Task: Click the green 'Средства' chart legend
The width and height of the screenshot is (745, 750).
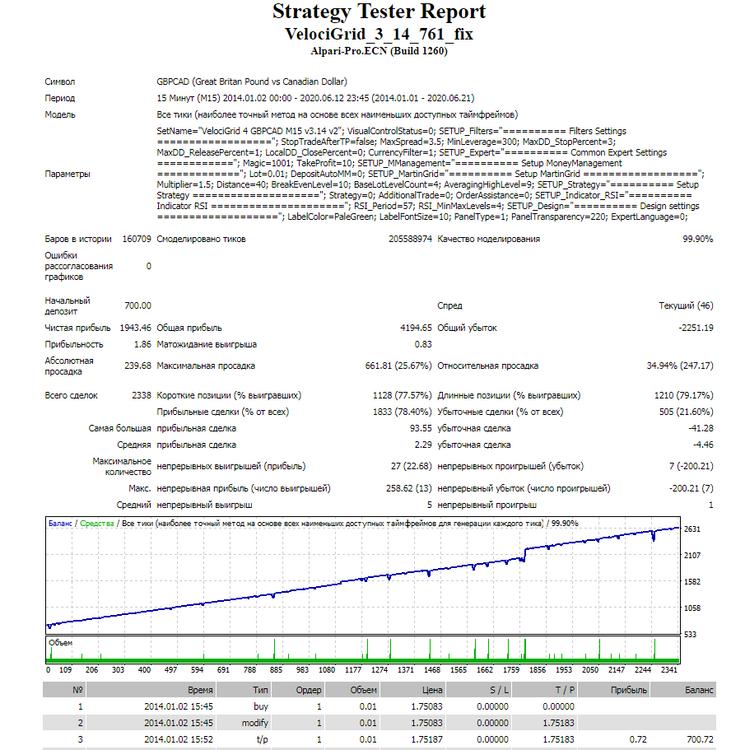Action: [97, 524]
